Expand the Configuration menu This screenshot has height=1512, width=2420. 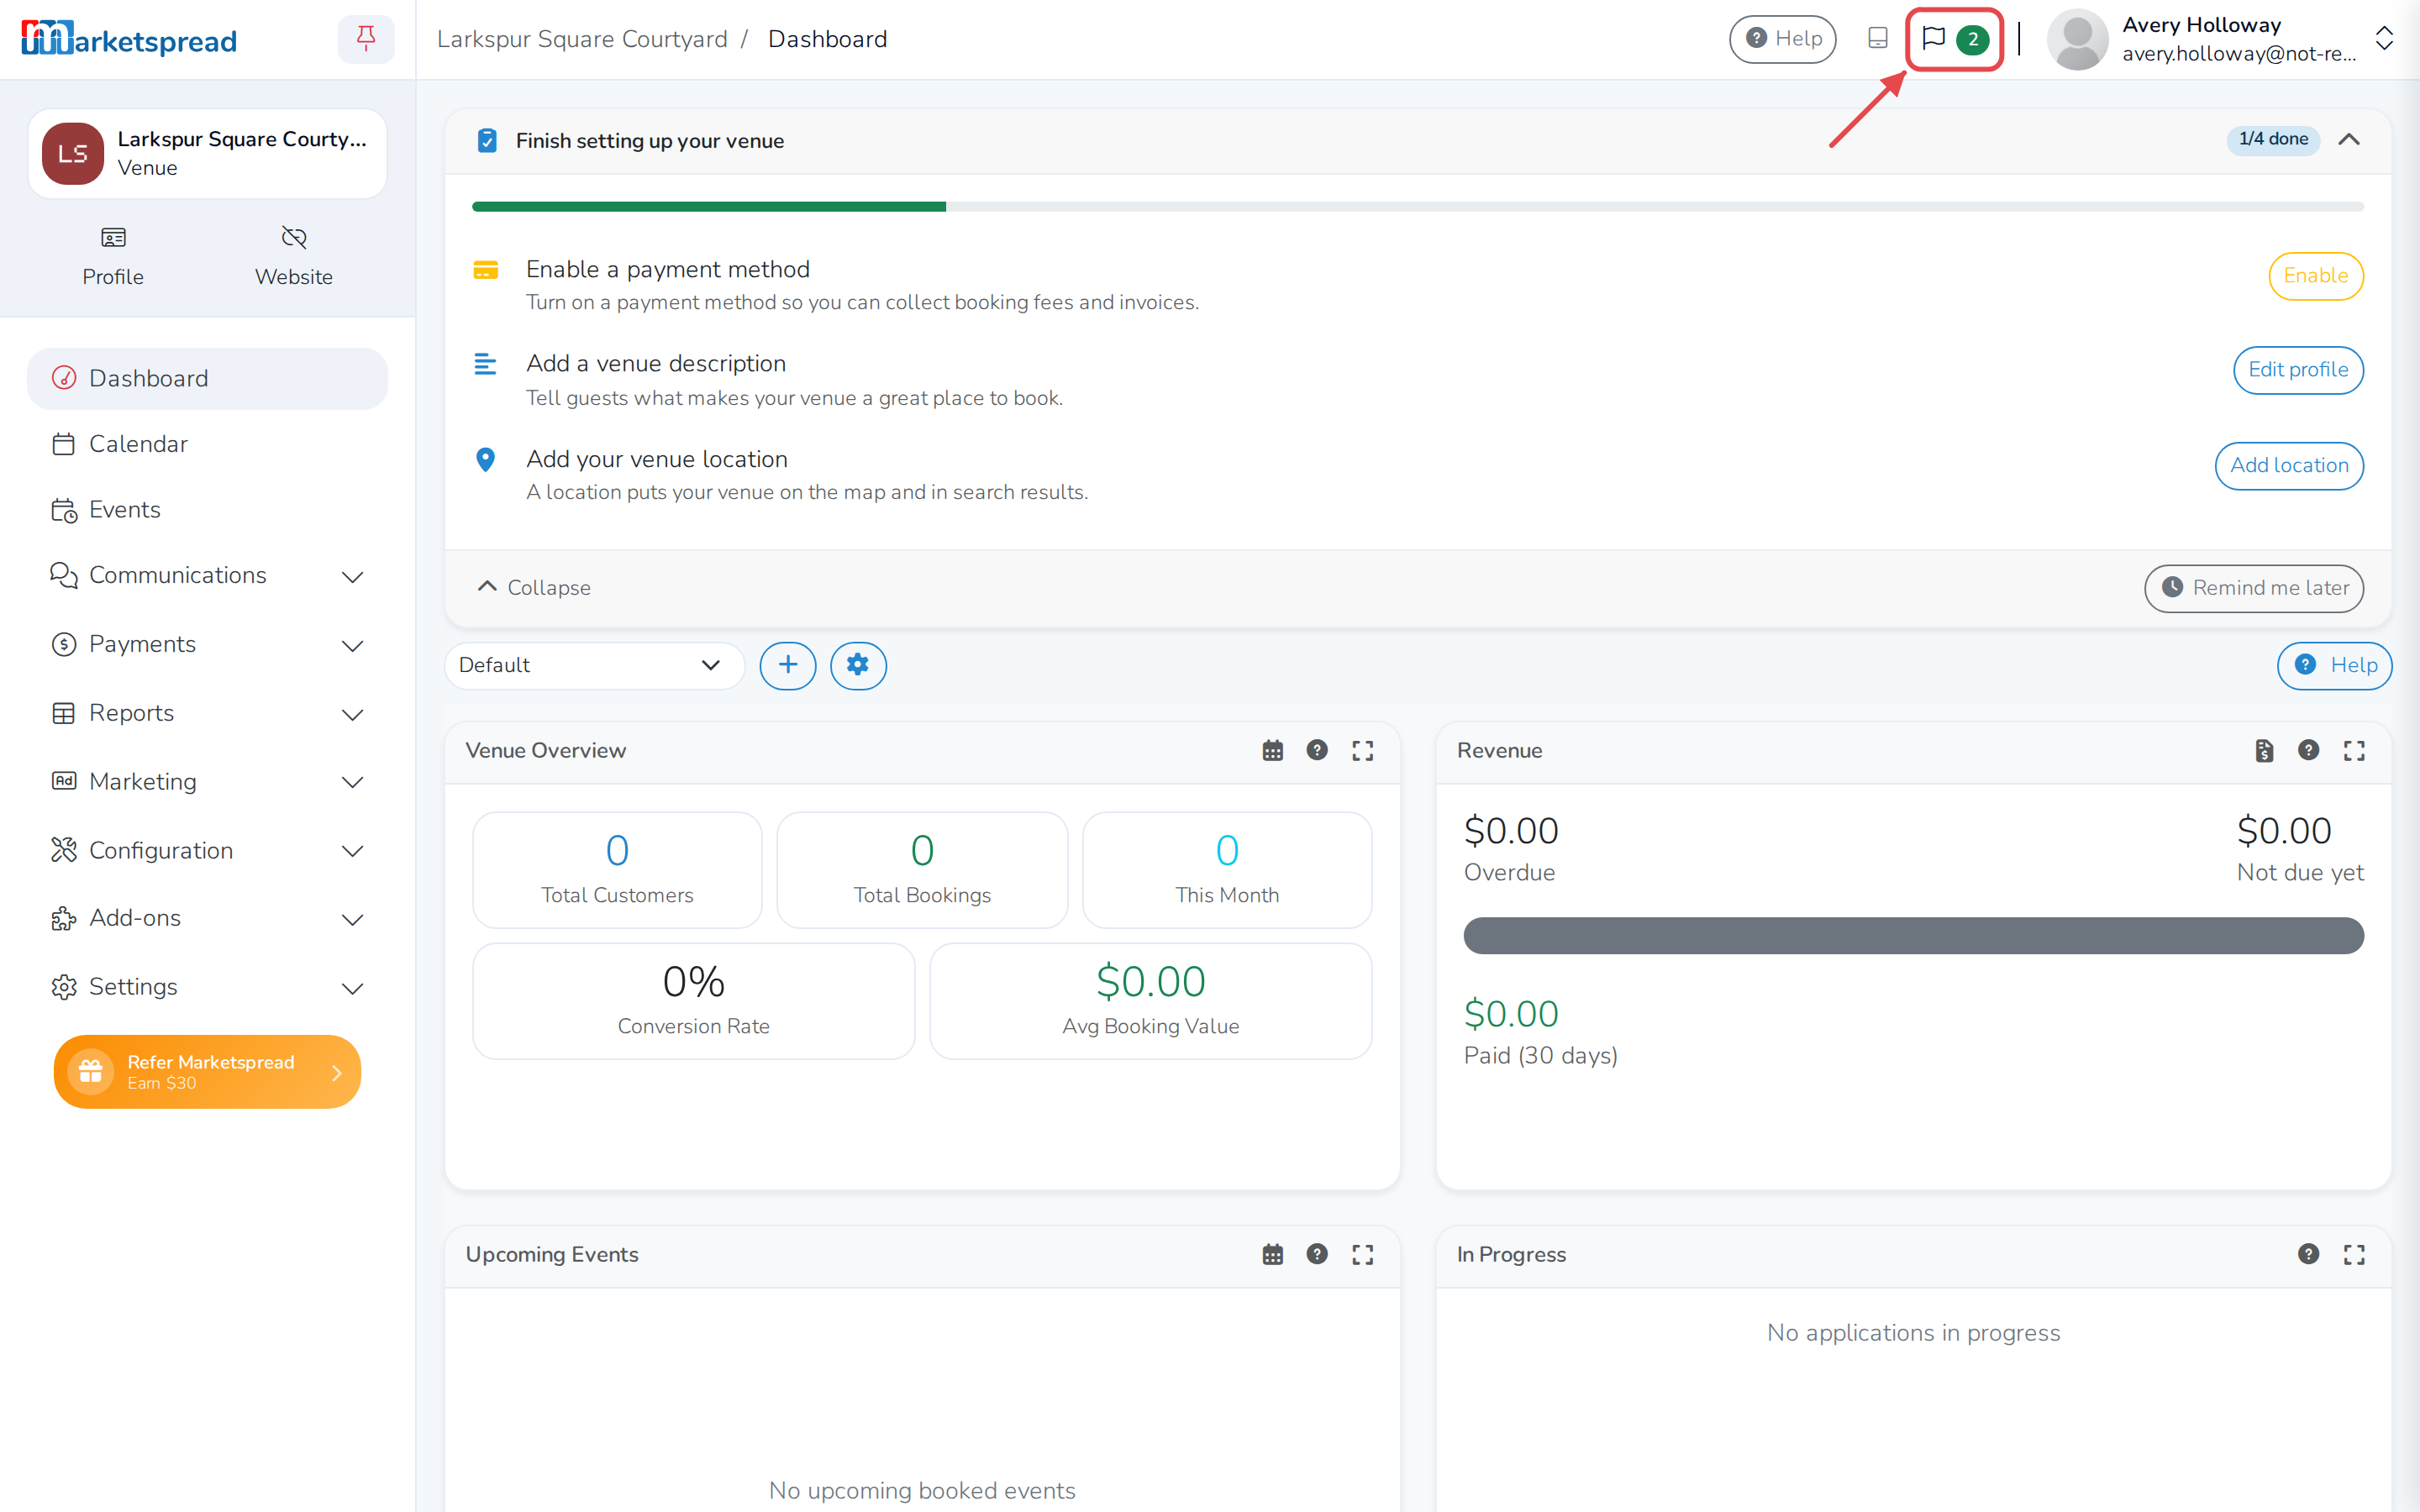[x=207, y=851]
